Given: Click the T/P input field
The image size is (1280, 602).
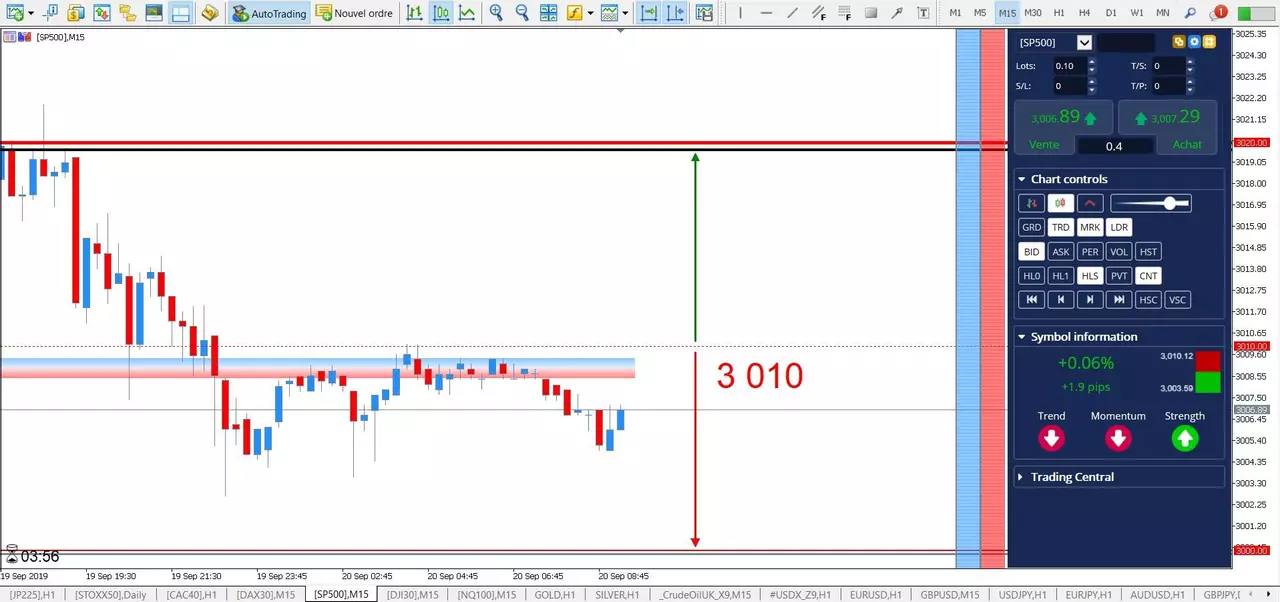Looking at the screenshot, I should 1167,86.
